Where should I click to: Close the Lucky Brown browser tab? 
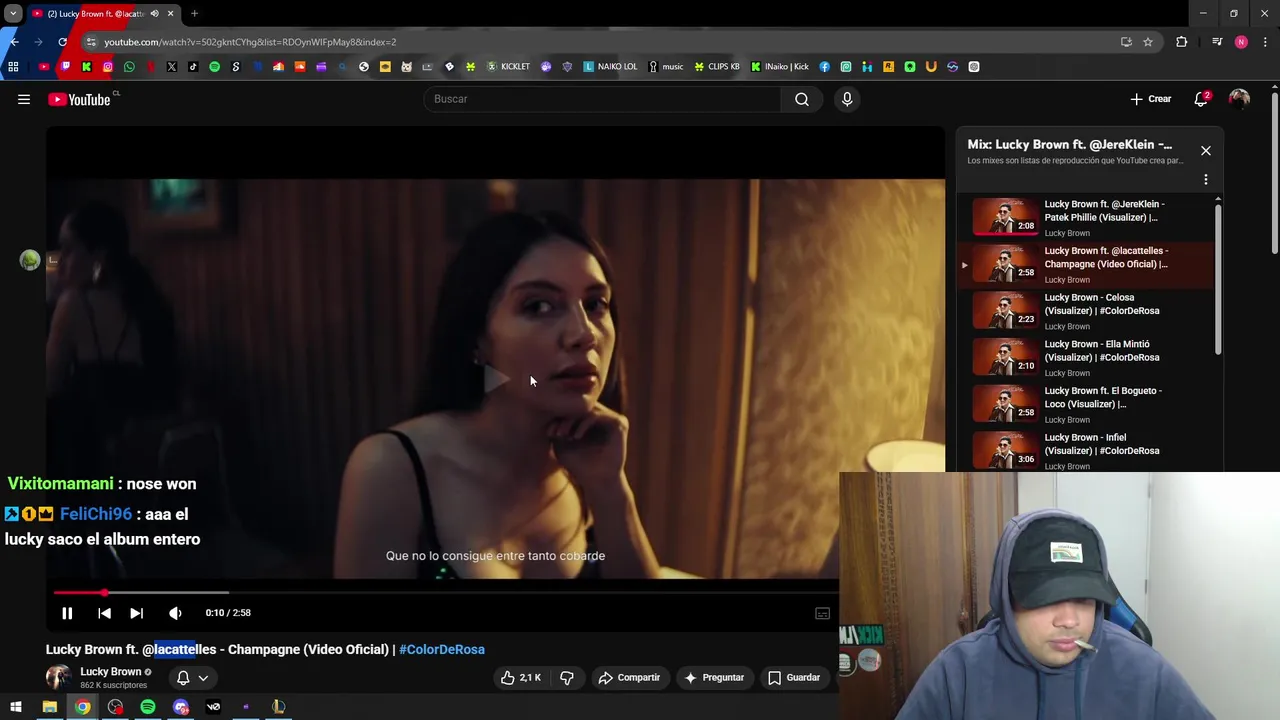click(170, 14)
